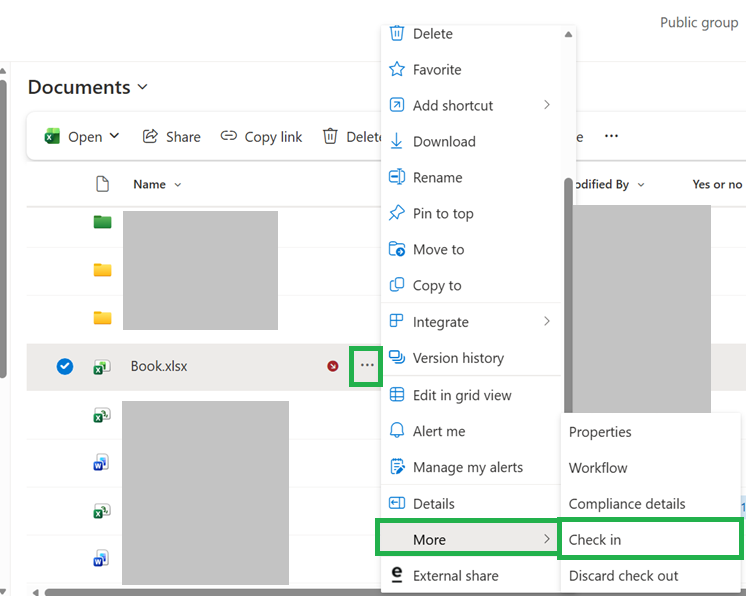Open the ellipsis menu for Book.xlsx
This screenshot has width=746, height=596.
367,365
